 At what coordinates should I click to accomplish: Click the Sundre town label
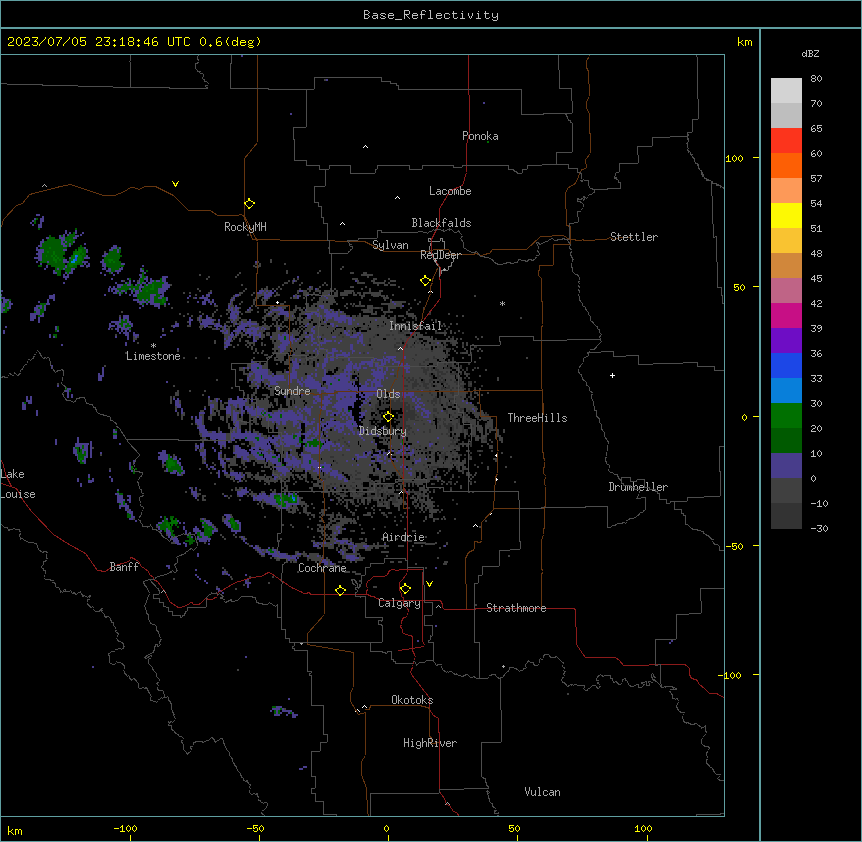pos(292,391)
